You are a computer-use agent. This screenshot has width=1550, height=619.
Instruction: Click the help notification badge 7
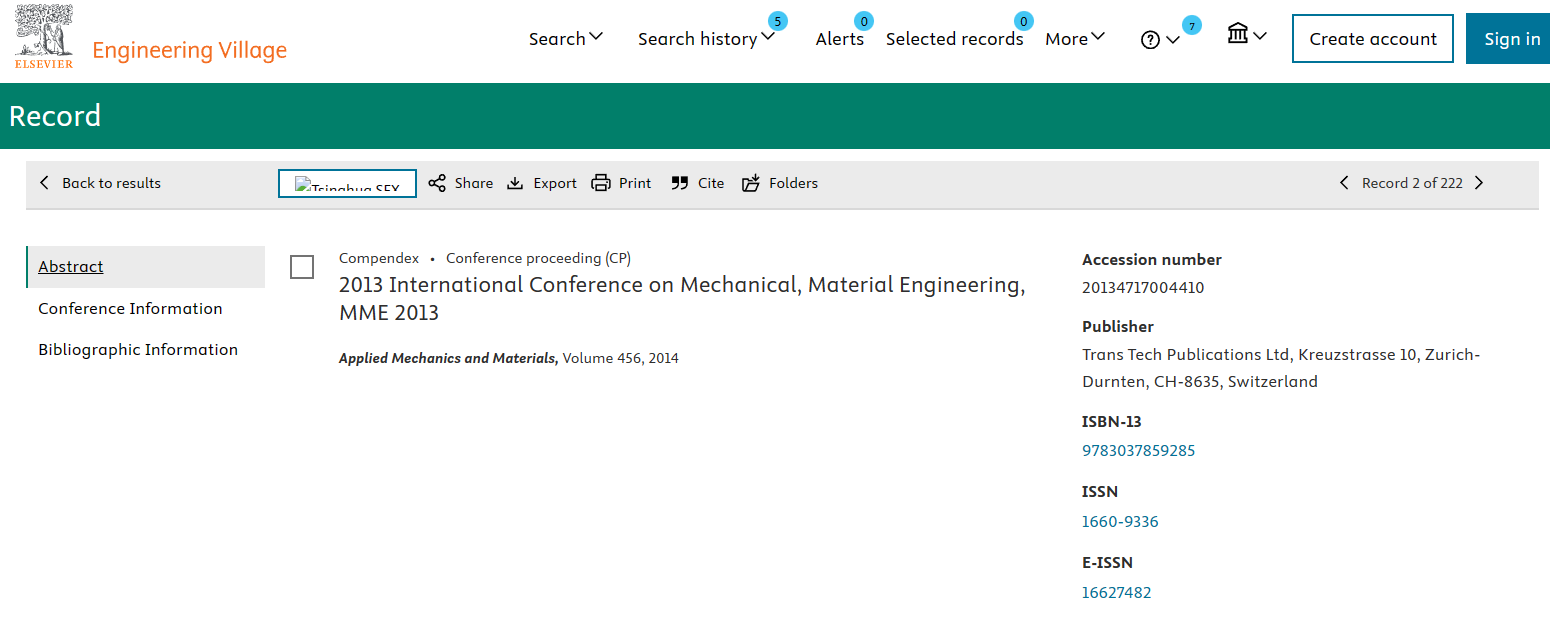1191,26
